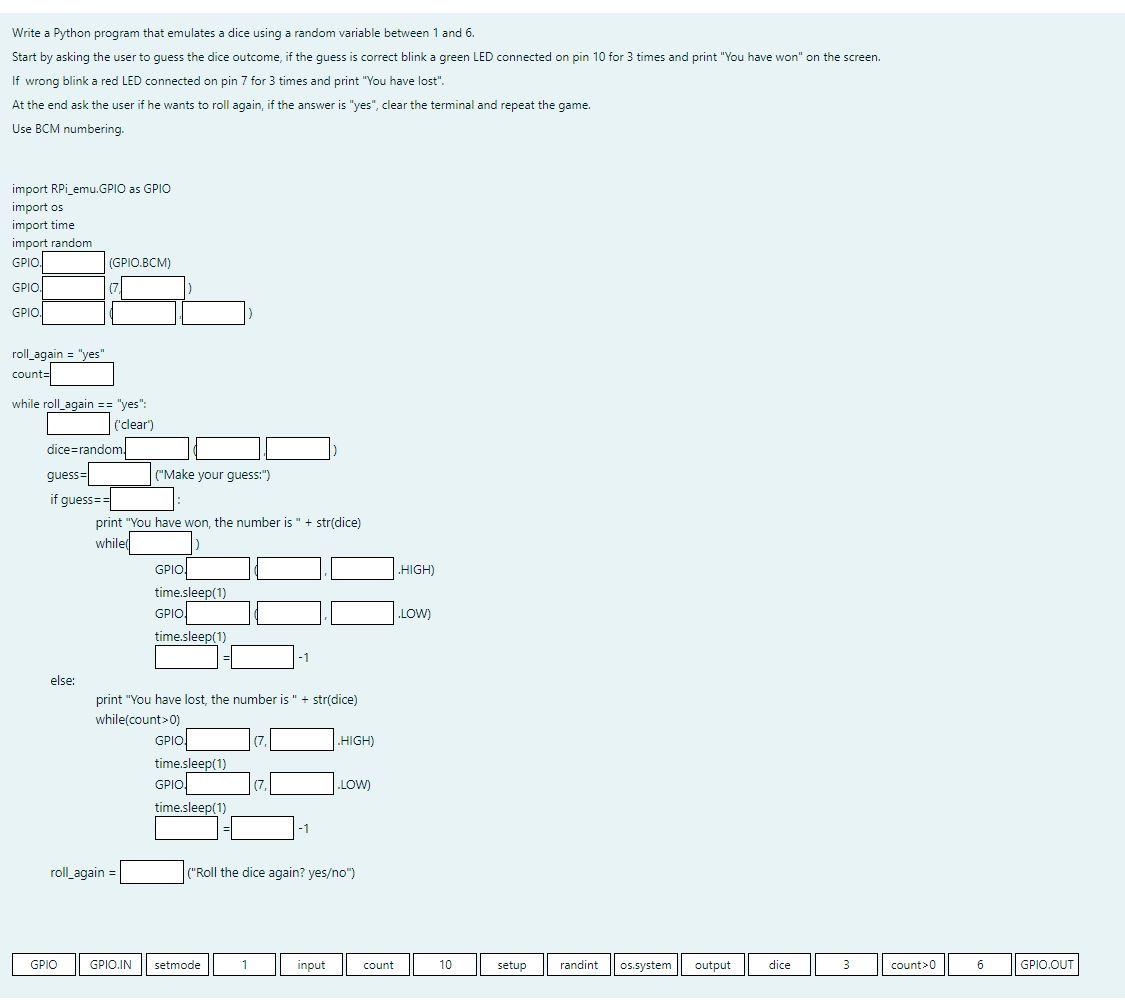
Task: Click the blank in roll_again = line
Action: pyautogui.click(x=150, y=871)
